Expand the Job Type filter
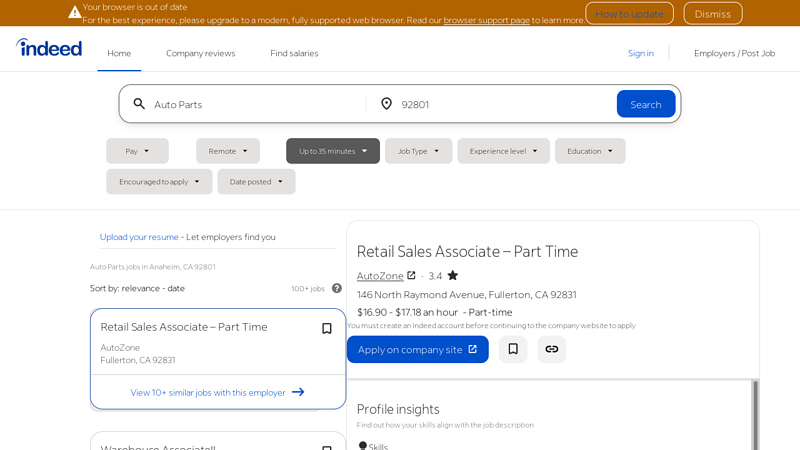The width and height of the screenshot is (800, 450). (418, 151)
